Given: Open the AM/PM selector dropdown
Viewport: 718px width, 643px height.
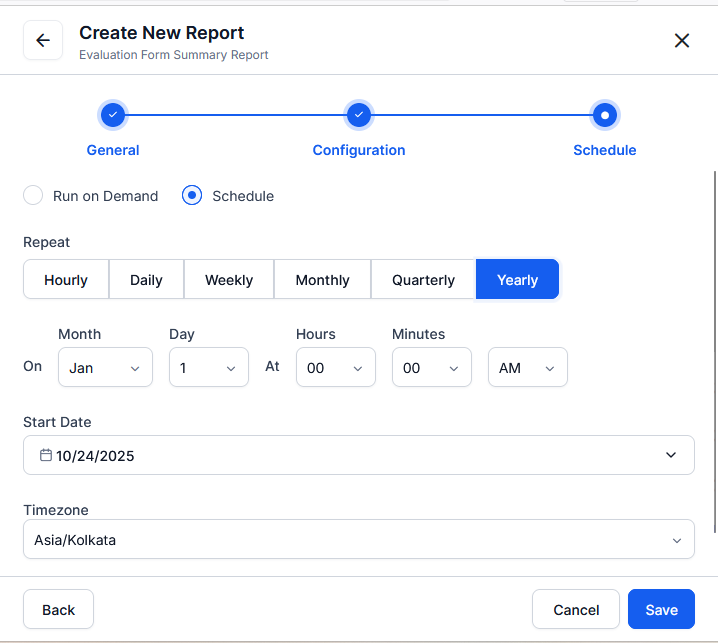Looking at the screenshot, I should tap(527, 368).
